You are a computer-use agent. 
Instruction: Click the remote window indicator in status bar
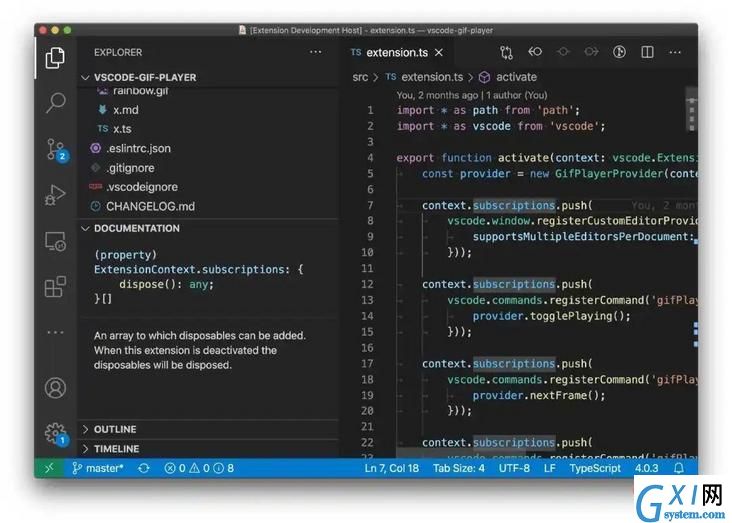[x=49, y=468]
